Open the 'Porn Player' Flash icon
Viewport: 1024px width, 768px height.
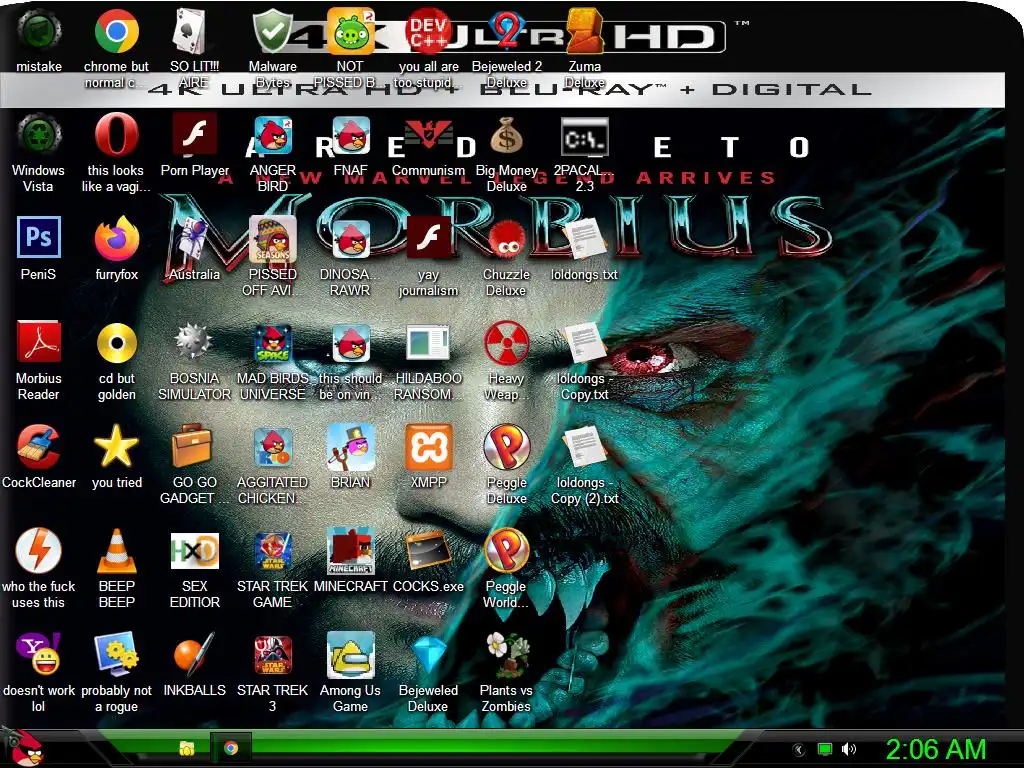click(x=194, y=135)
